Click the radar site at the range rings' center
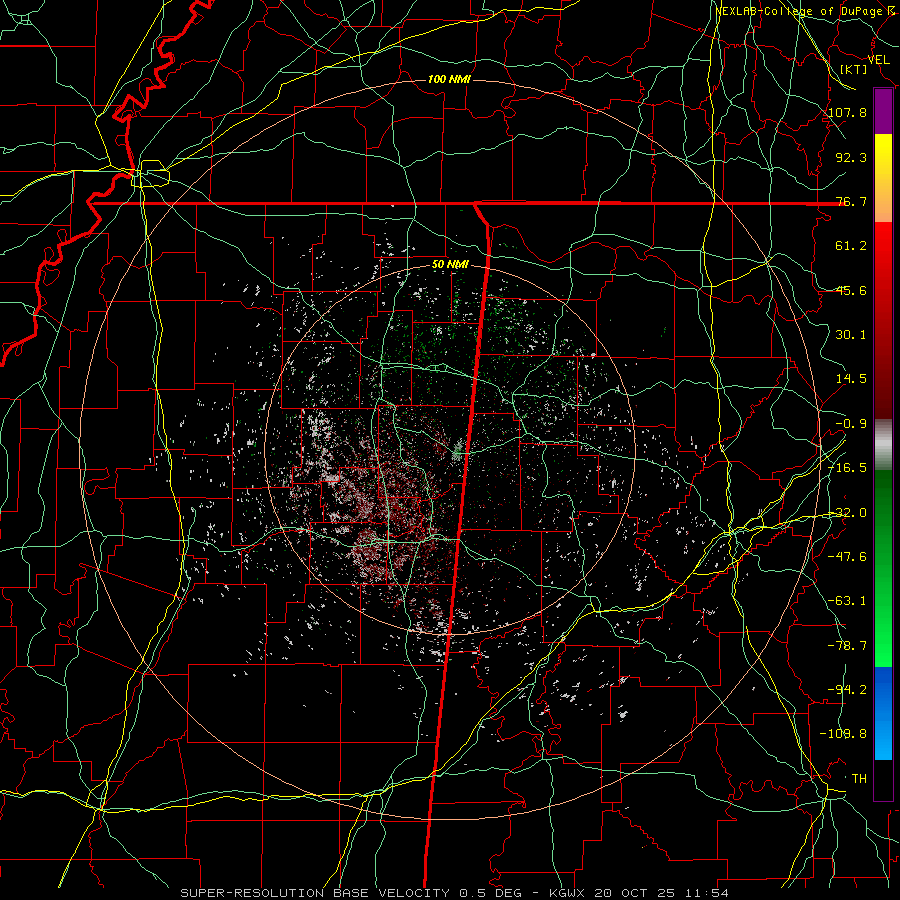 pos(457,452)
